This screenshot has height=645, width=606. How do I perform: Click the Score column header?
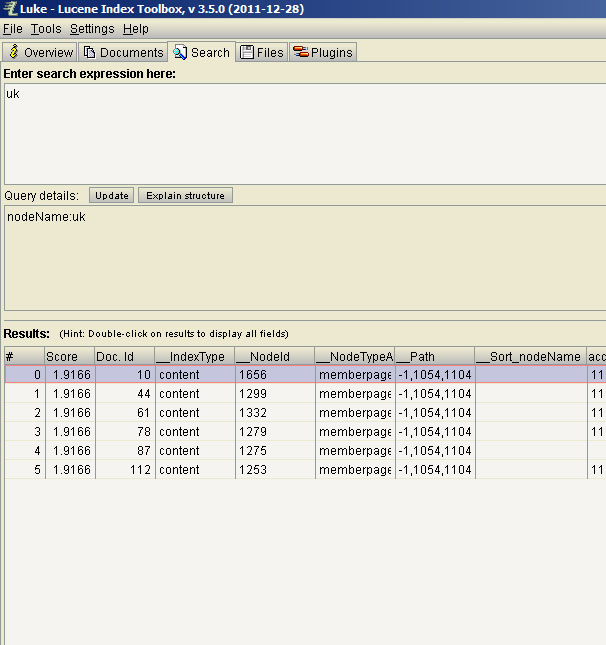pyautogui.click(x=69, y=356)
